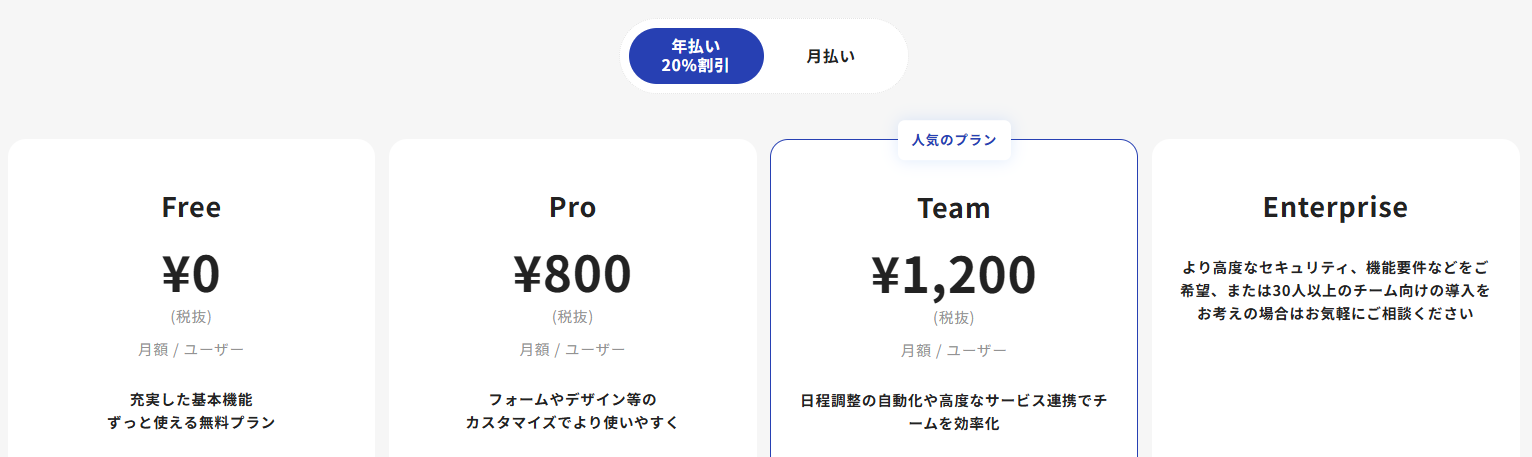Click 月額 / ユーザー in the Free card

tap(191, 350)
